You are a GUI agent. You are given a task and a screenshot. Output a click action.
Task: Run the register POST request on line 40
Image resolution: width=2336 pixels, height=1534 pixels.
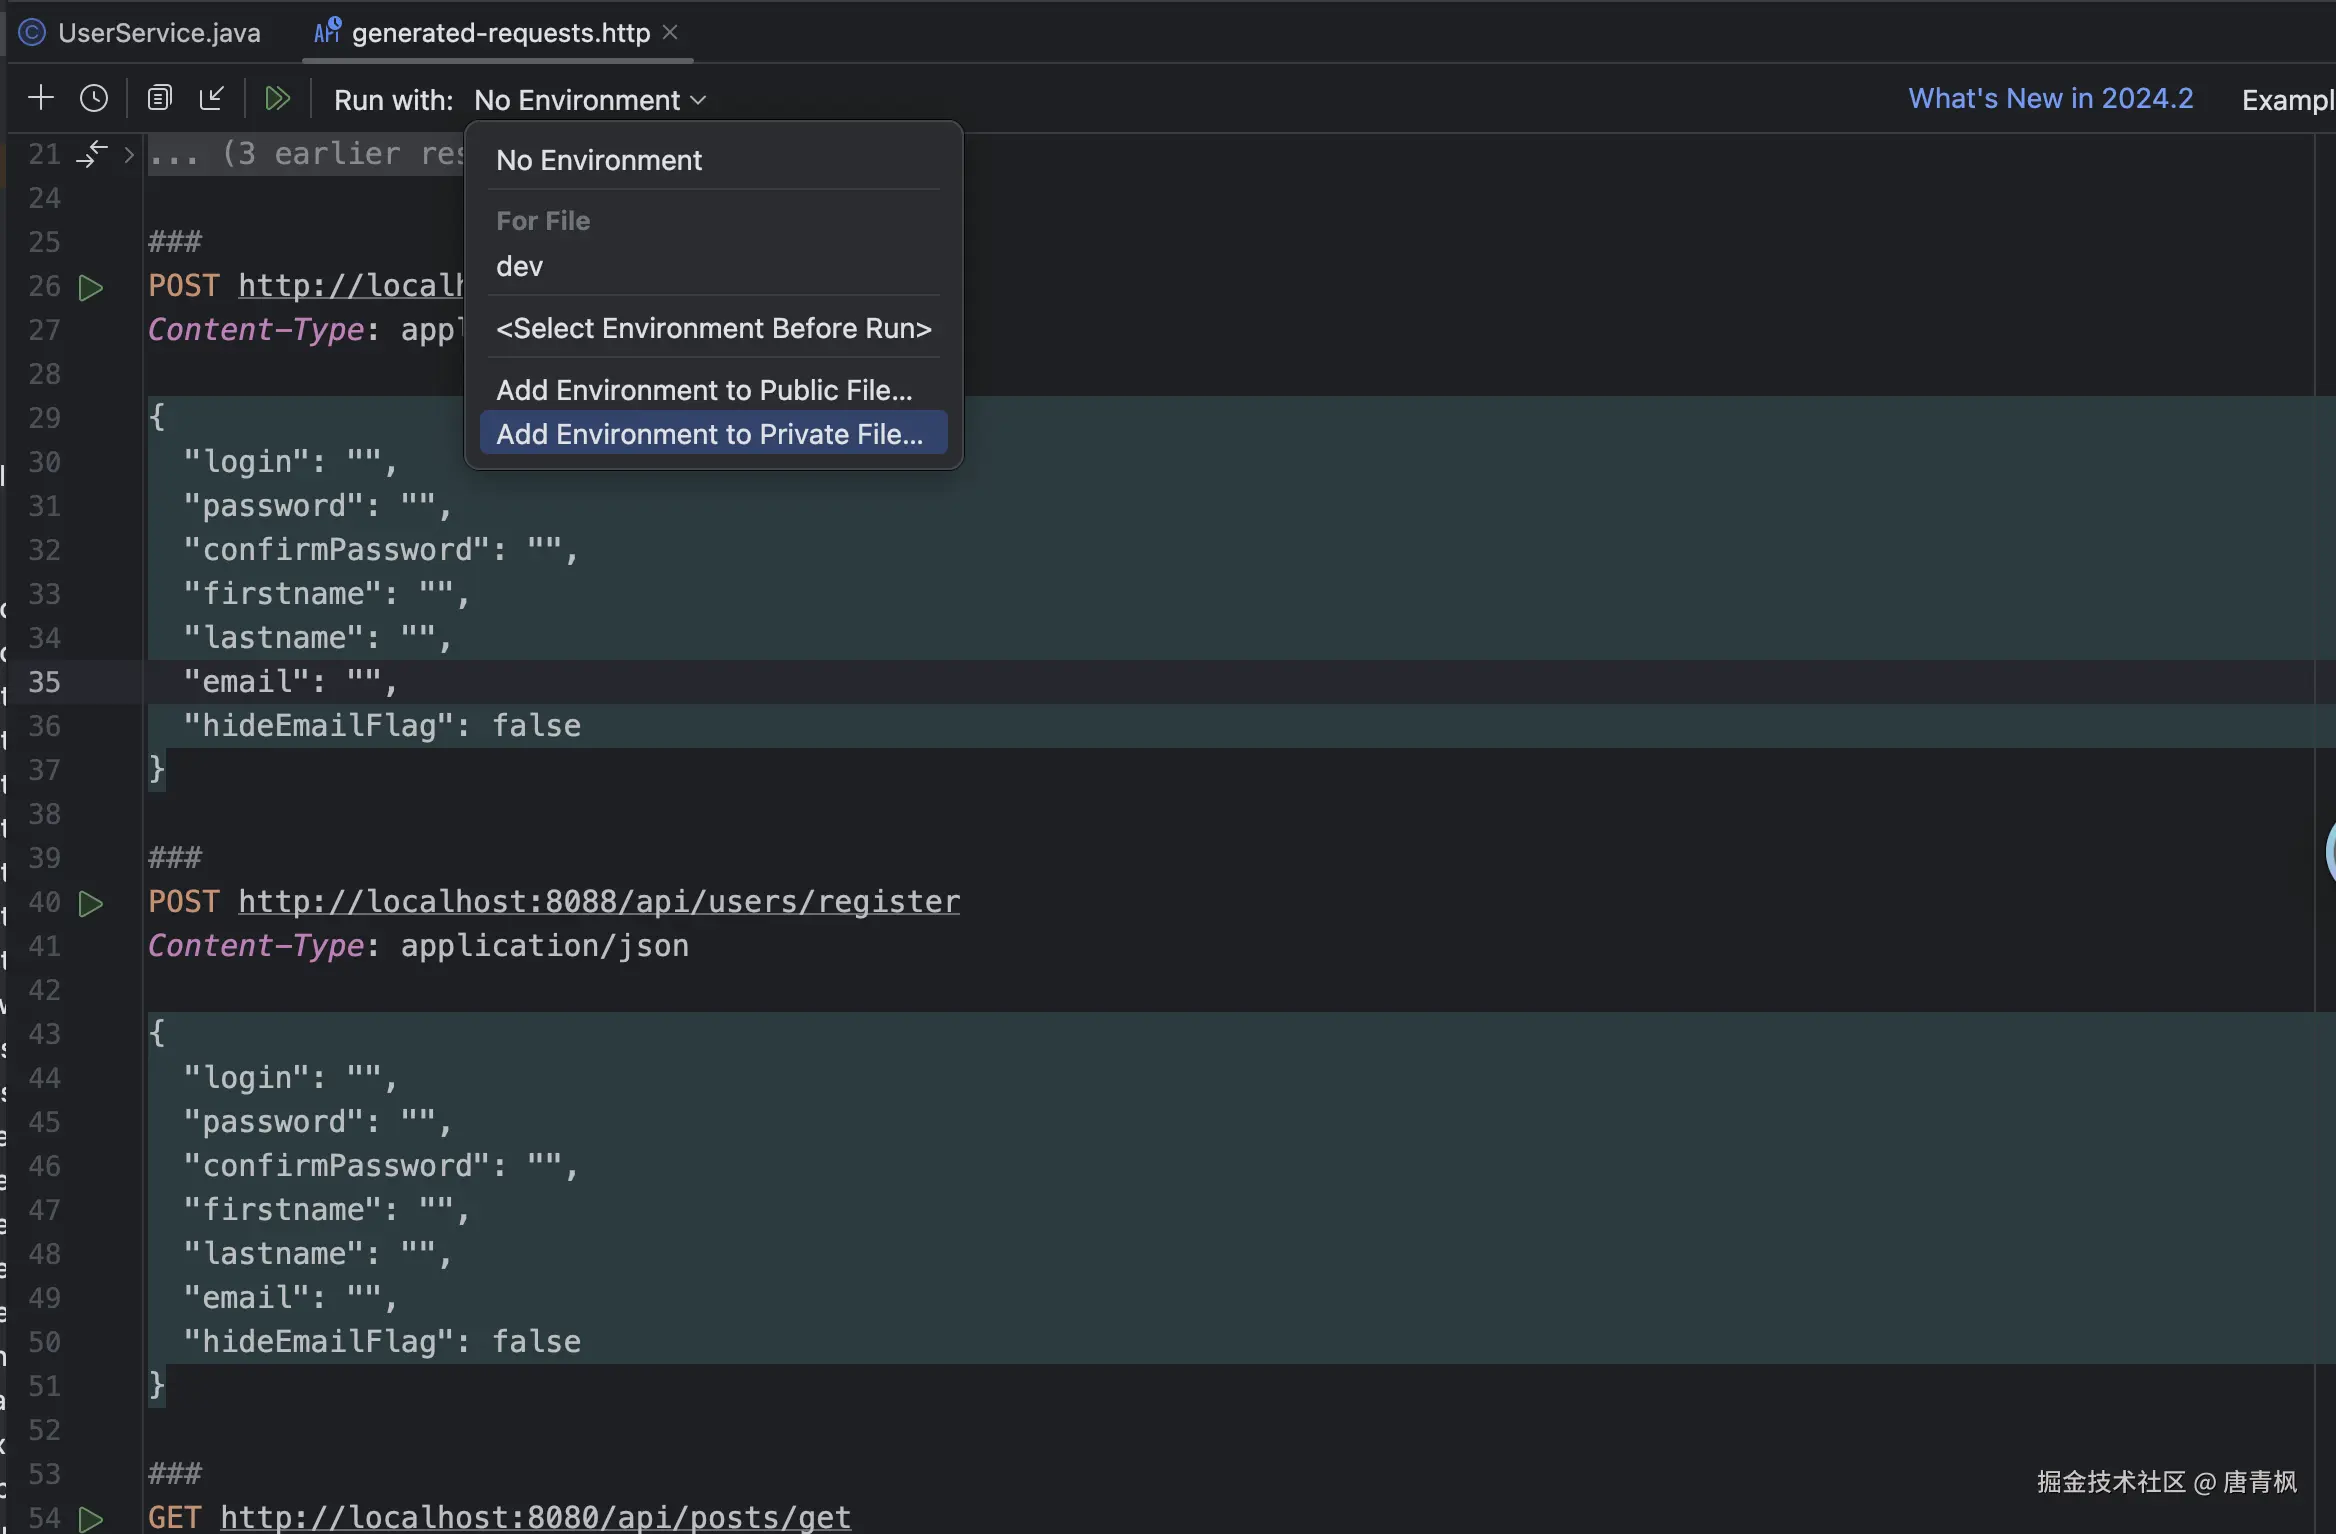(x=91, y=904)
